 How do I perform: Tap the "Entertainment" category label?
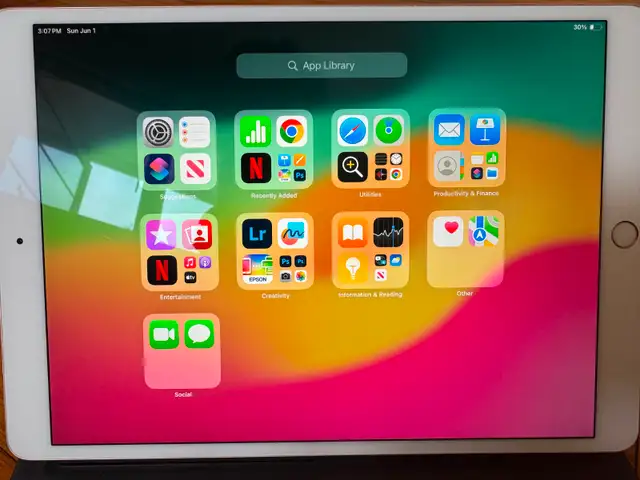pyautogui.click(x=180, y=297)
